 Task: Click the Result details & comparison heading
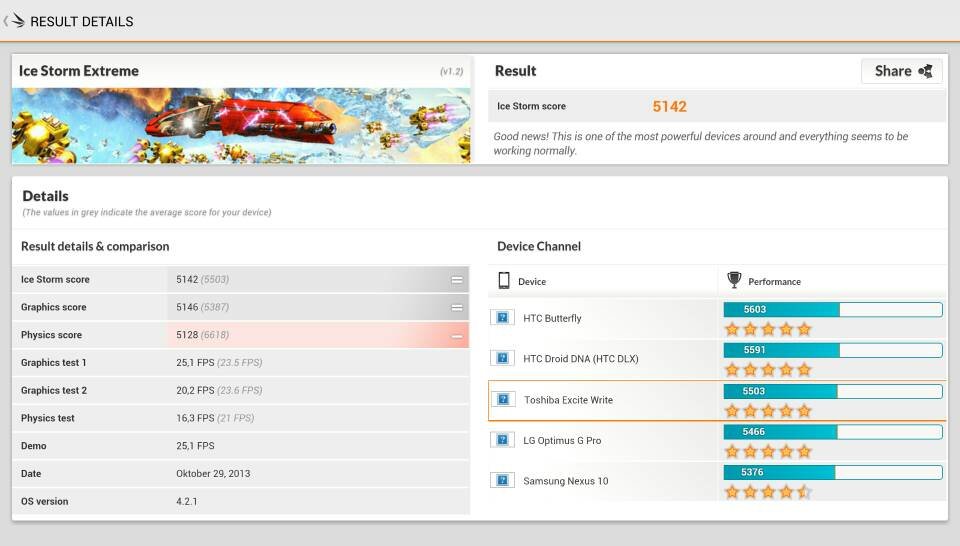coord(95,247)
